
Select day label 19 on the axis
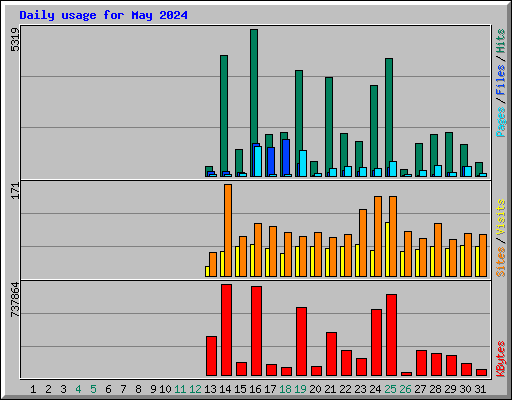point(300,389)
